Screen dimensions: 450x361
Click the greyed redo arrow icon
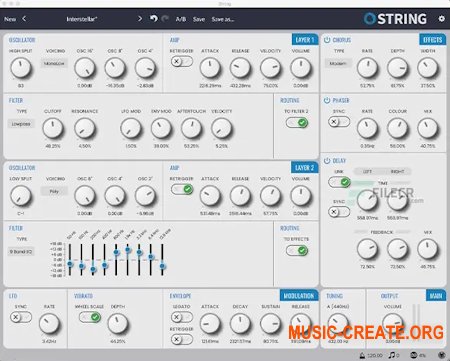point(165,19)
